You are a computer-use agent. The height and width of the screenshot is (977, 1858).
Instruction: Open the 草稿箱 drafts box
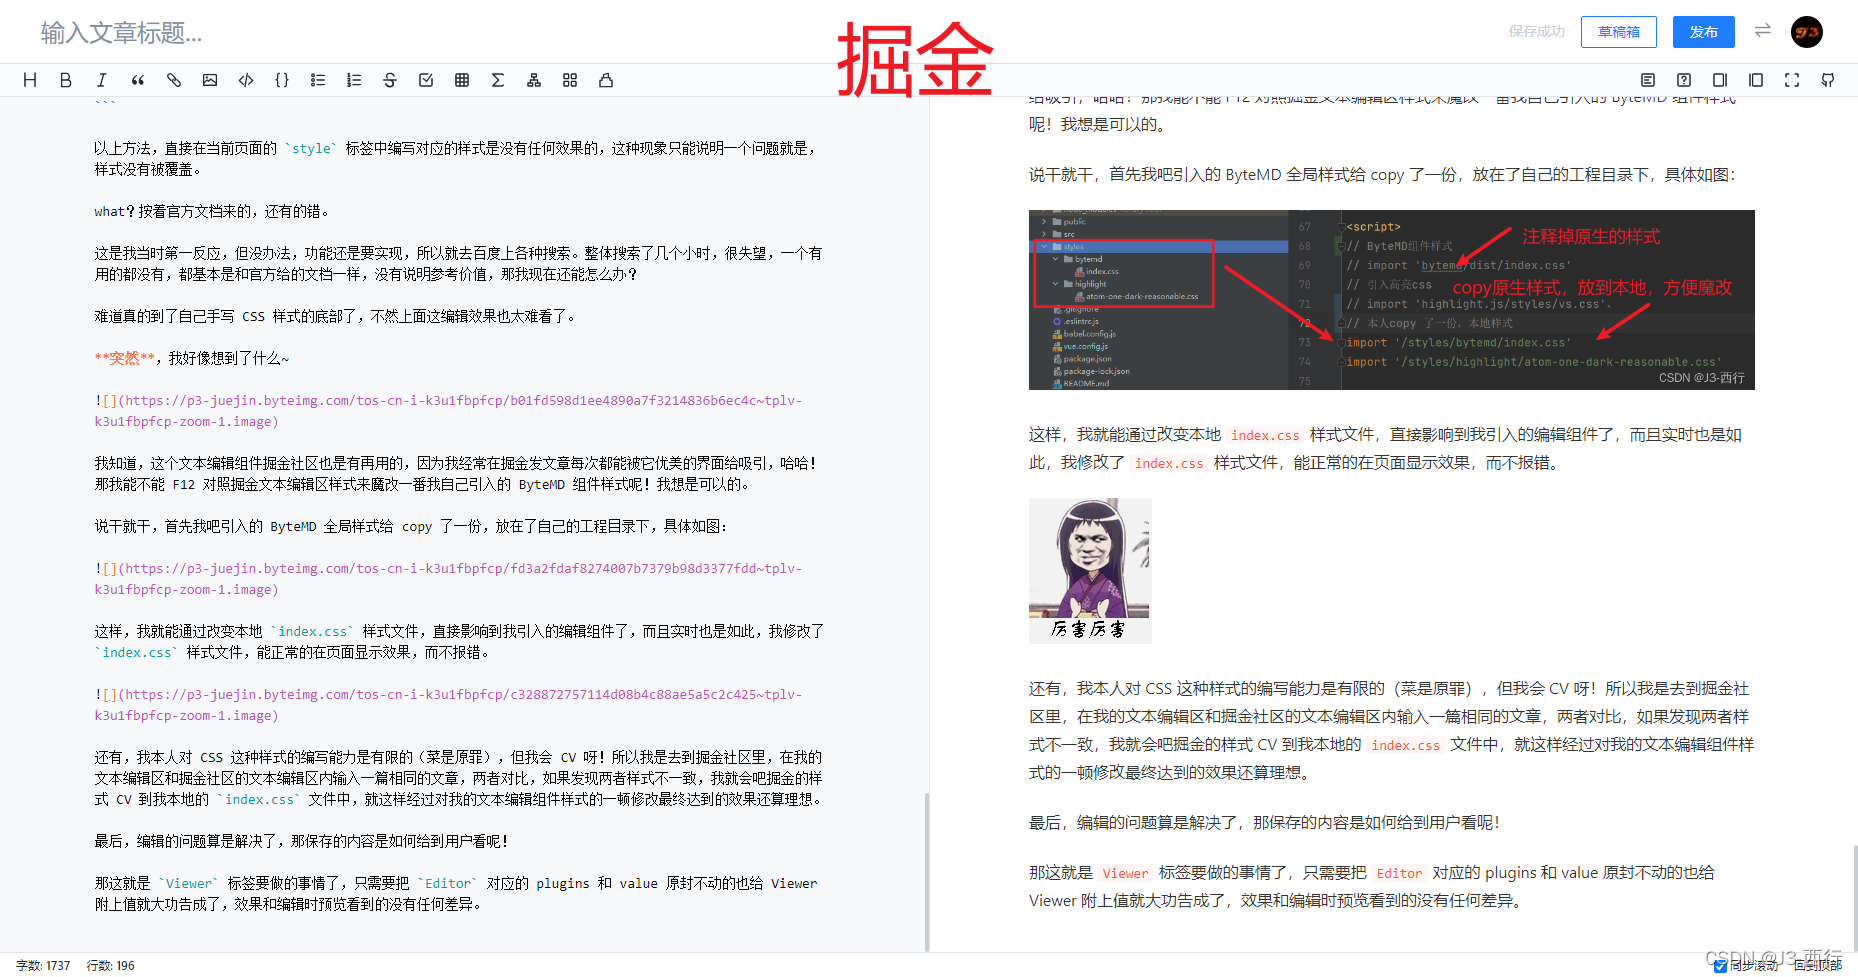tap(1619, 32)
